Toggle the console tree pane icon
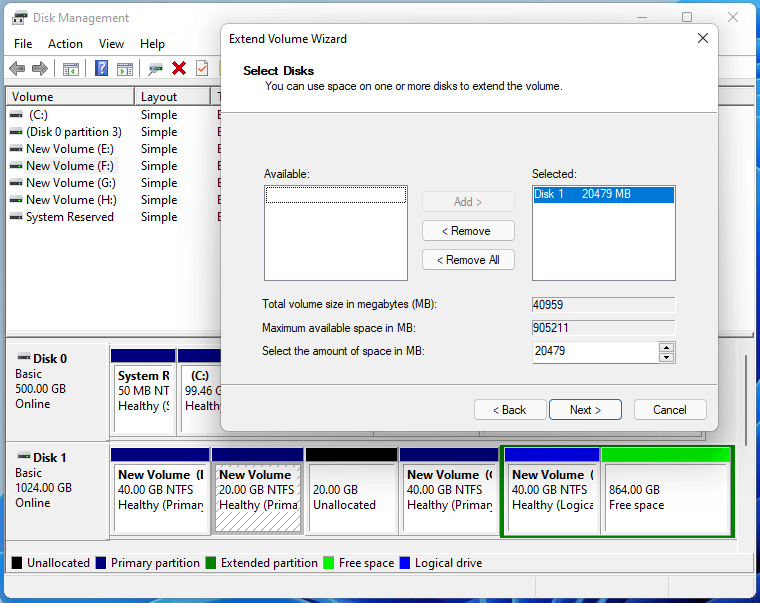The height and width of the screenshot is (603, 760). point(71,69)
